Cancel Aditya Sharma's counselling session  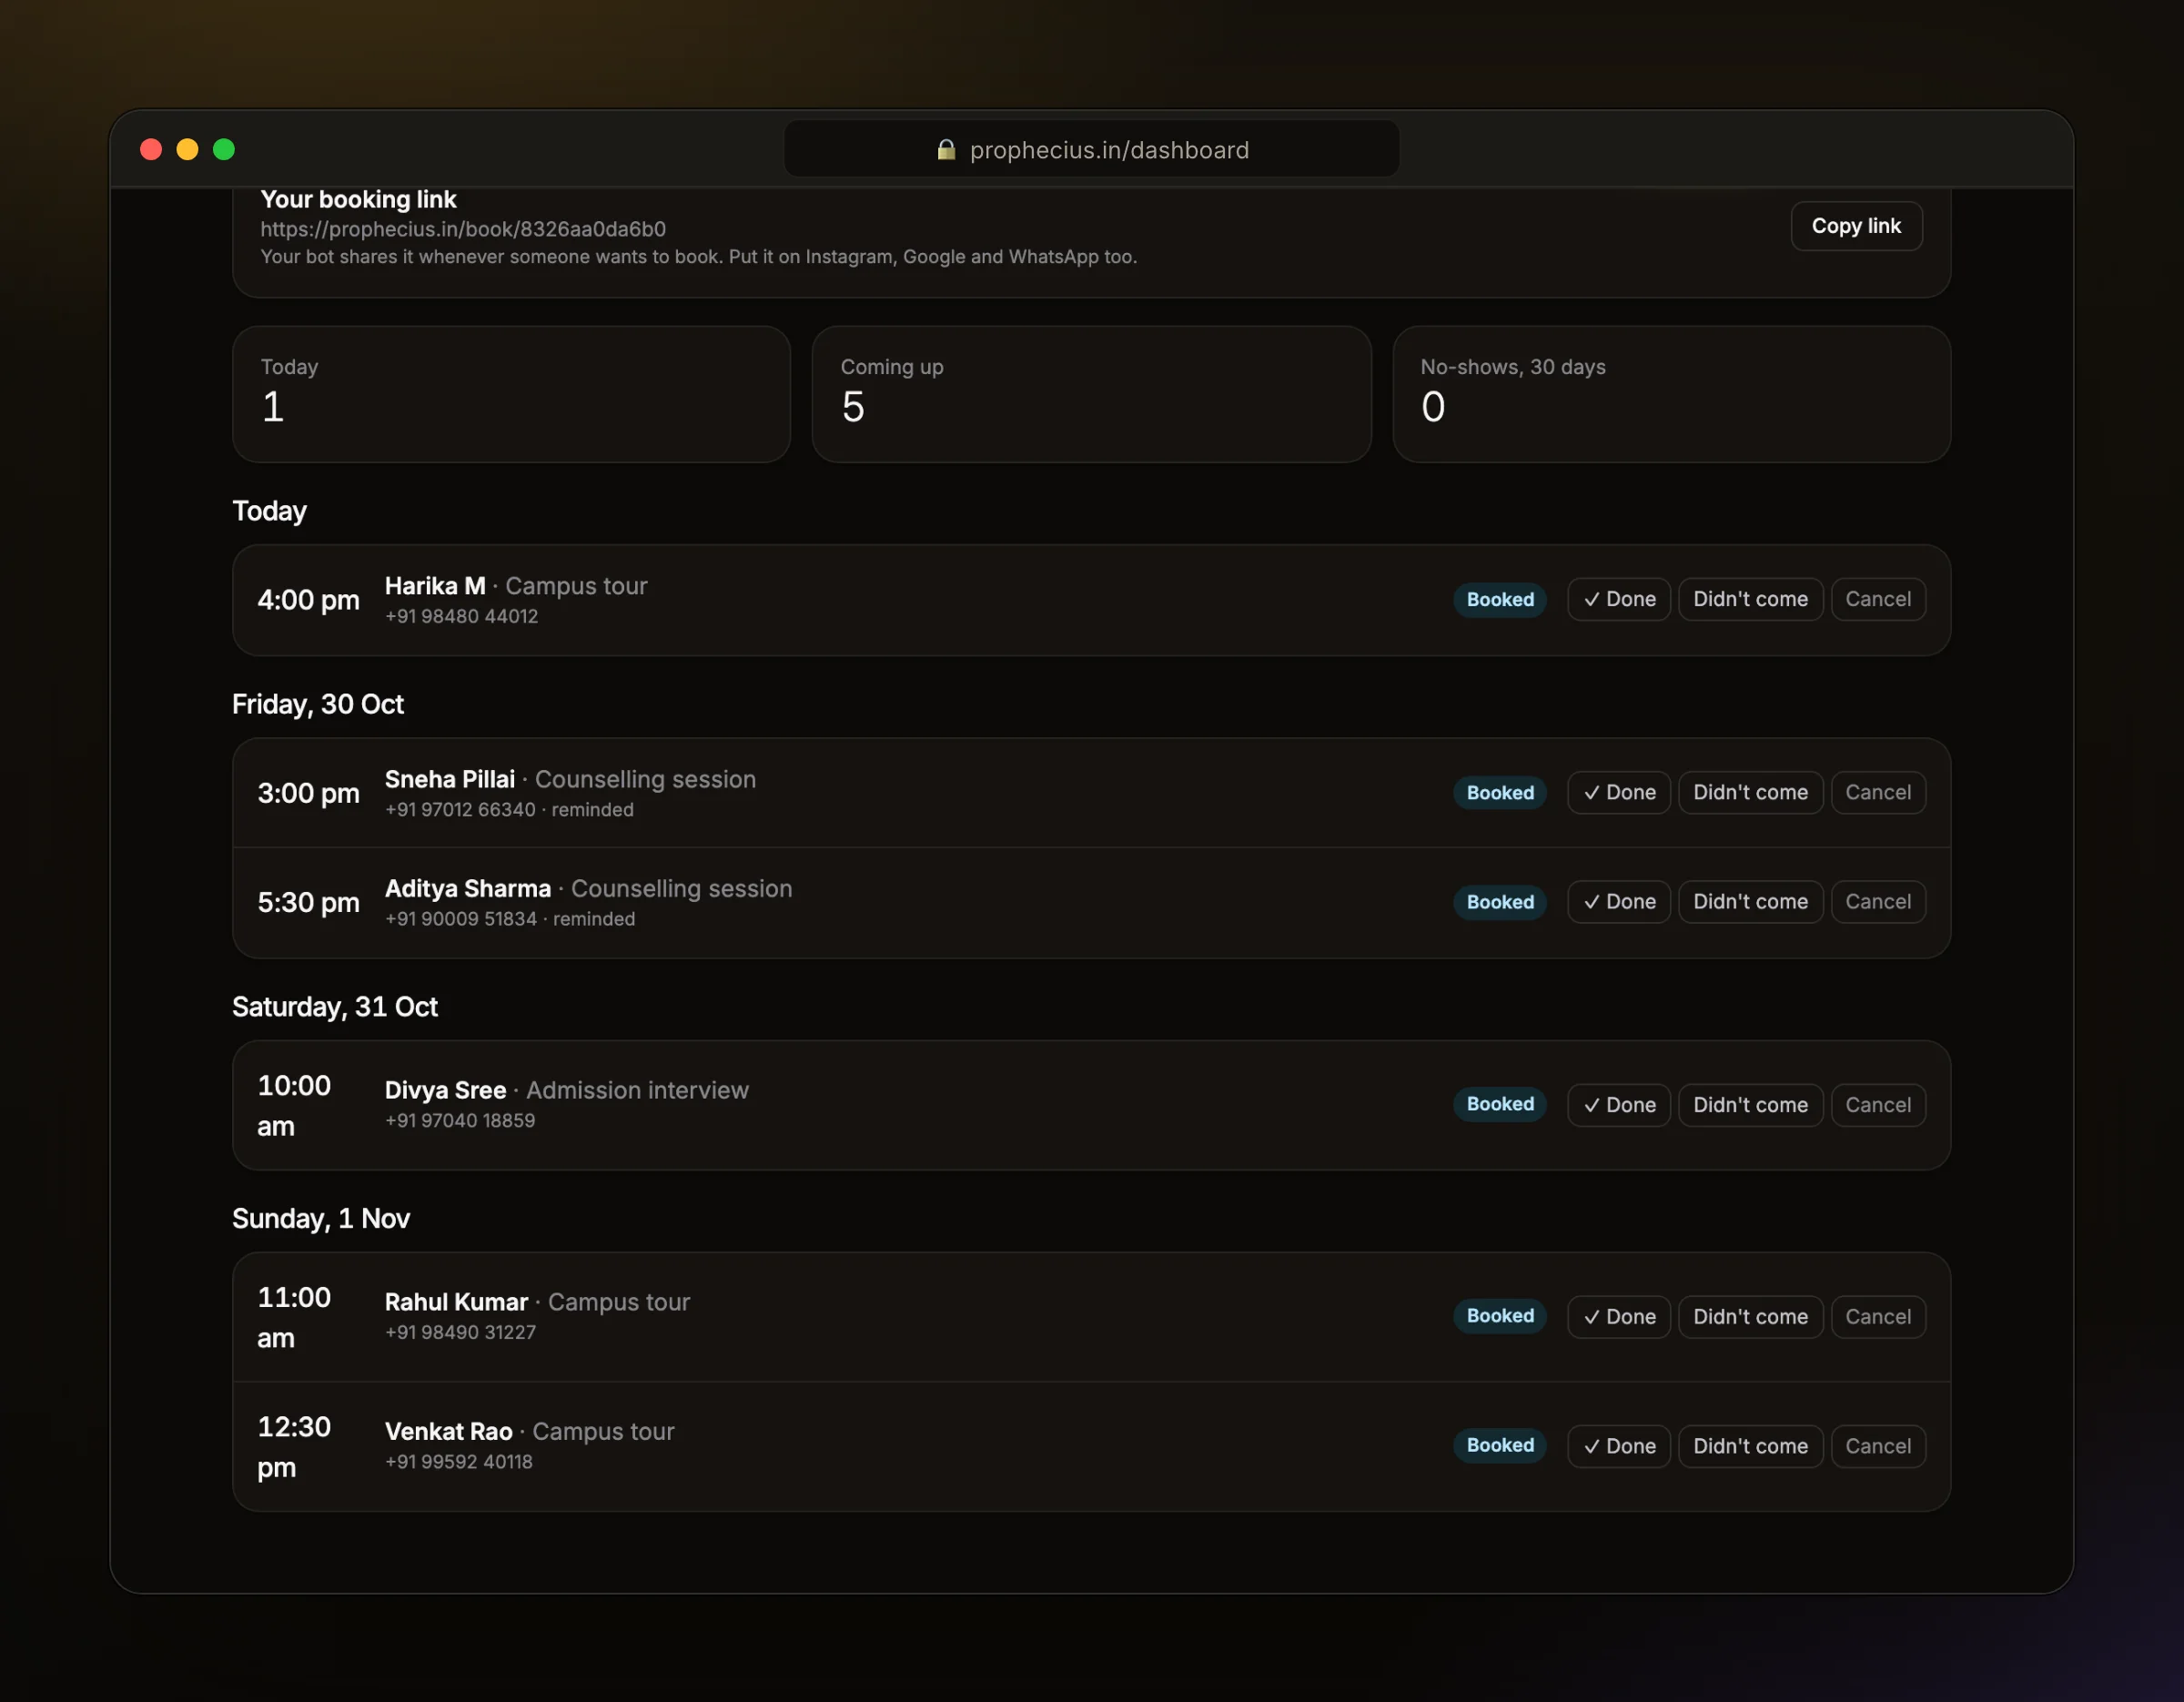click(x=1877, y=902)
